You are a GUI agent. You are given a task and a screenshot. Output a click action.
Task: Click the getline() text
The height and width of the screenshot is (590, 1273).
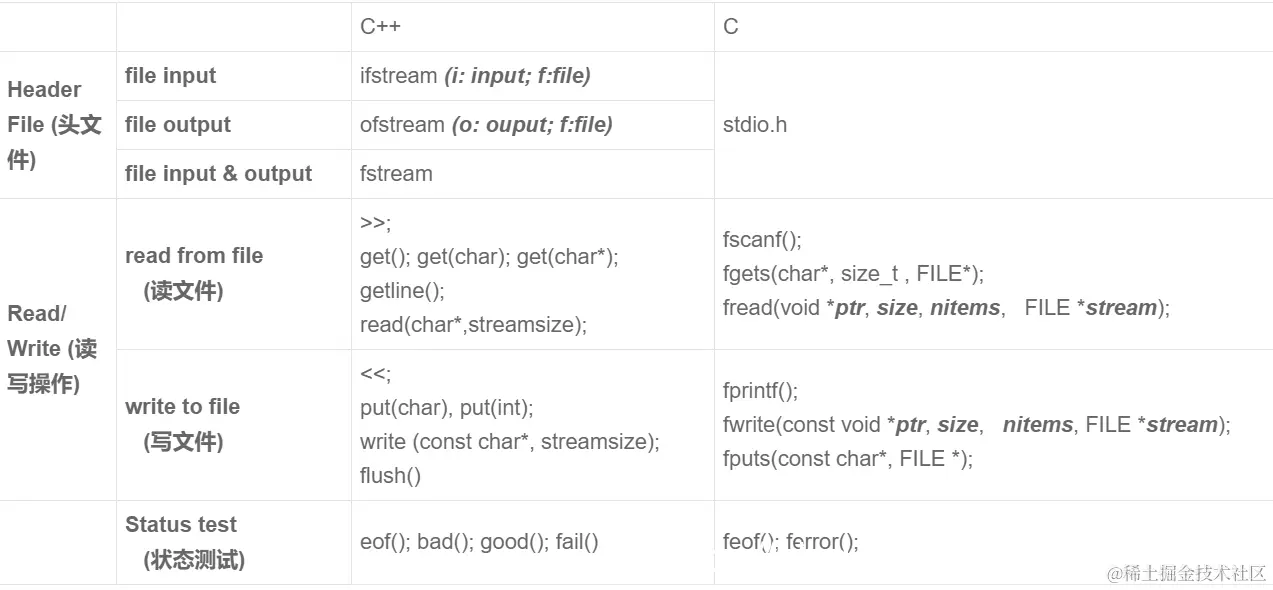tap(402, 290)
